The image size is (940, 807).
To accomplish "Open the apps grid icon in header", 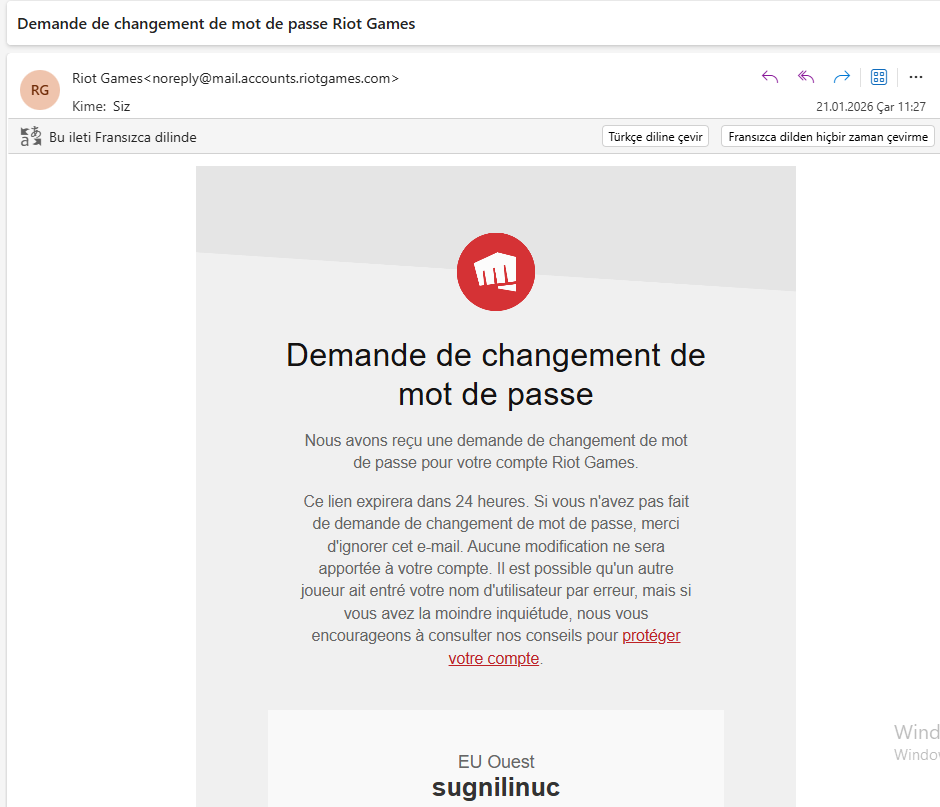I will pyautogui.click(x=879, y=77).
